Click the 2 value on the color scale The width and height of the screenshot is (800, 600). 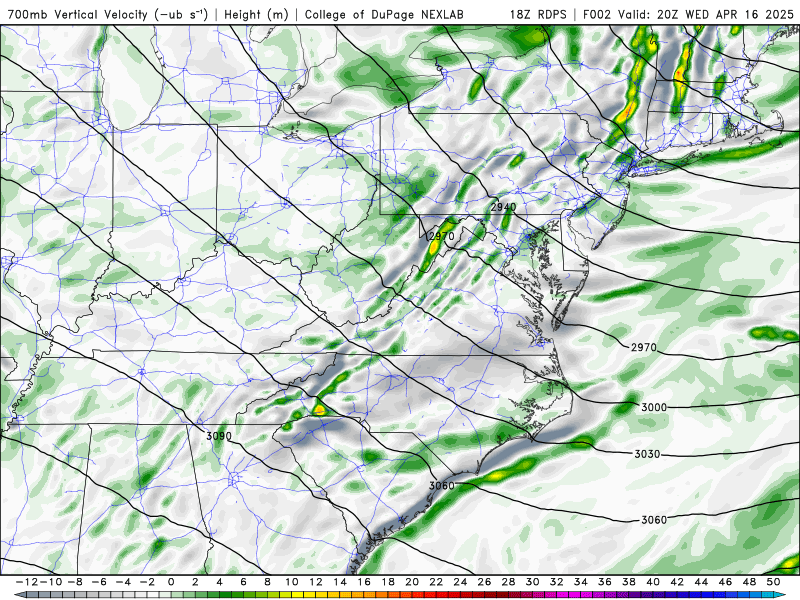pyautogui.click(x=195, y=582)
